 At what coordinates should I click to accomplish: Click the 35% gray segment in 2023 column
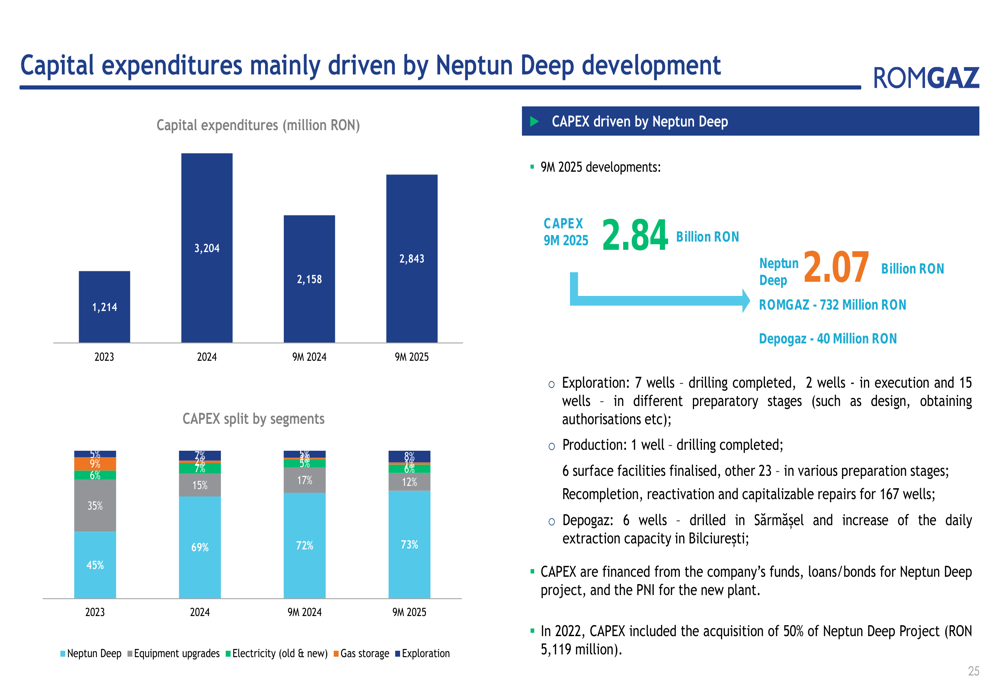(95, 506)
